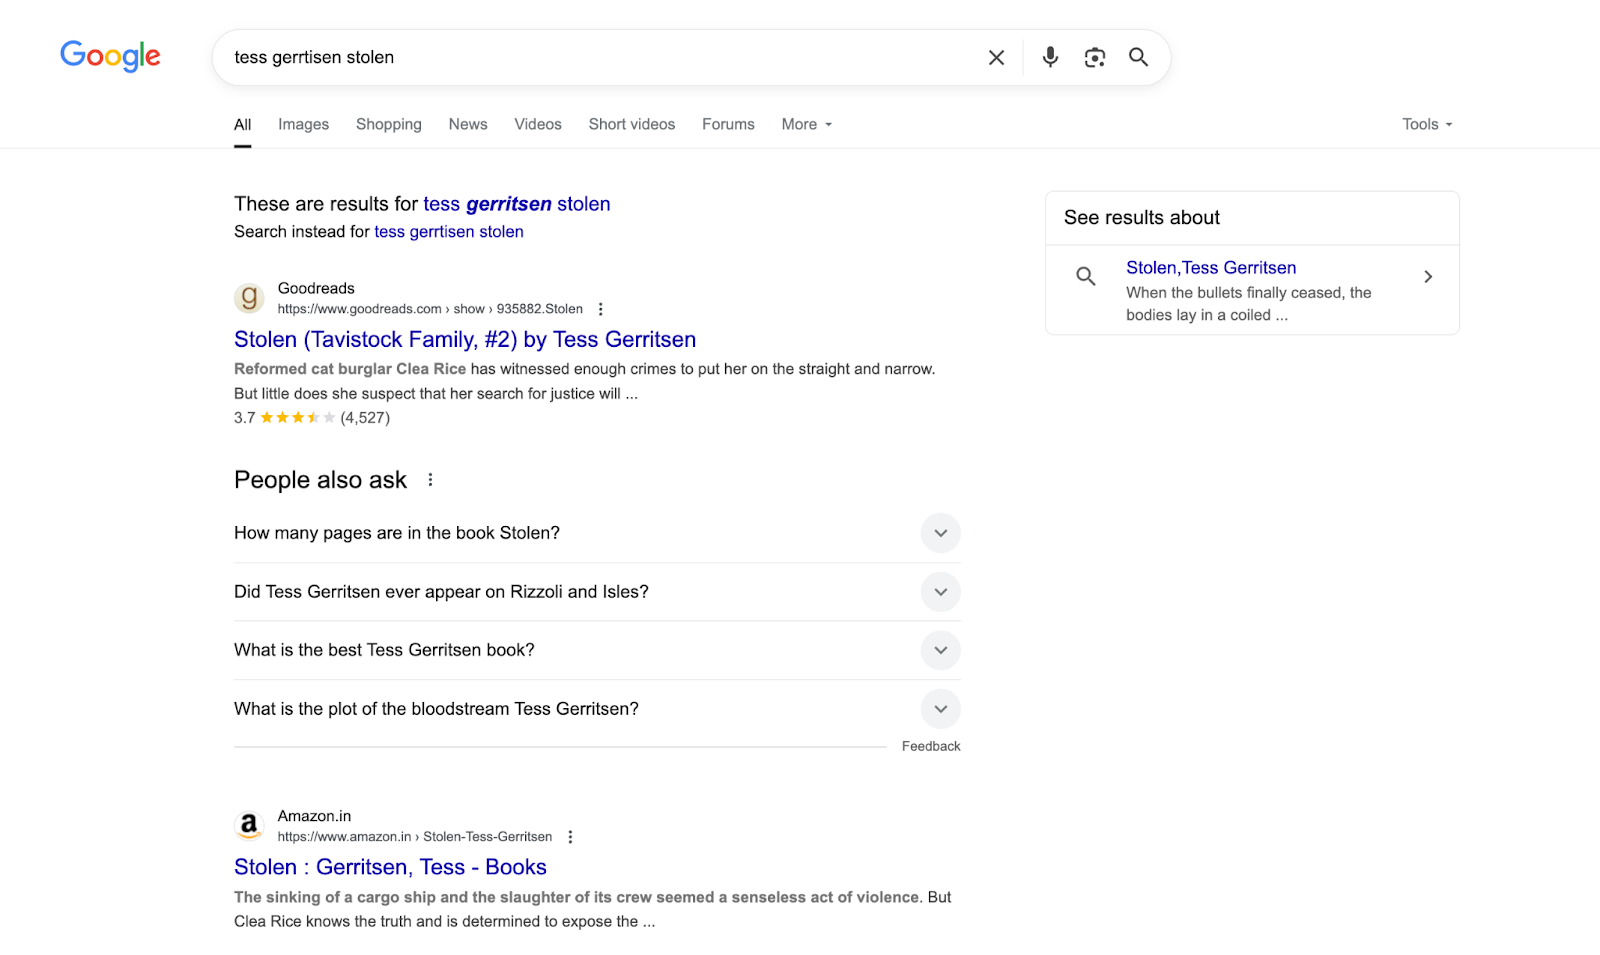This screenshot has width=1600, height=955.
Task: Expand 'How many pages are in the book Stolen?'
Action: point(940,533)
